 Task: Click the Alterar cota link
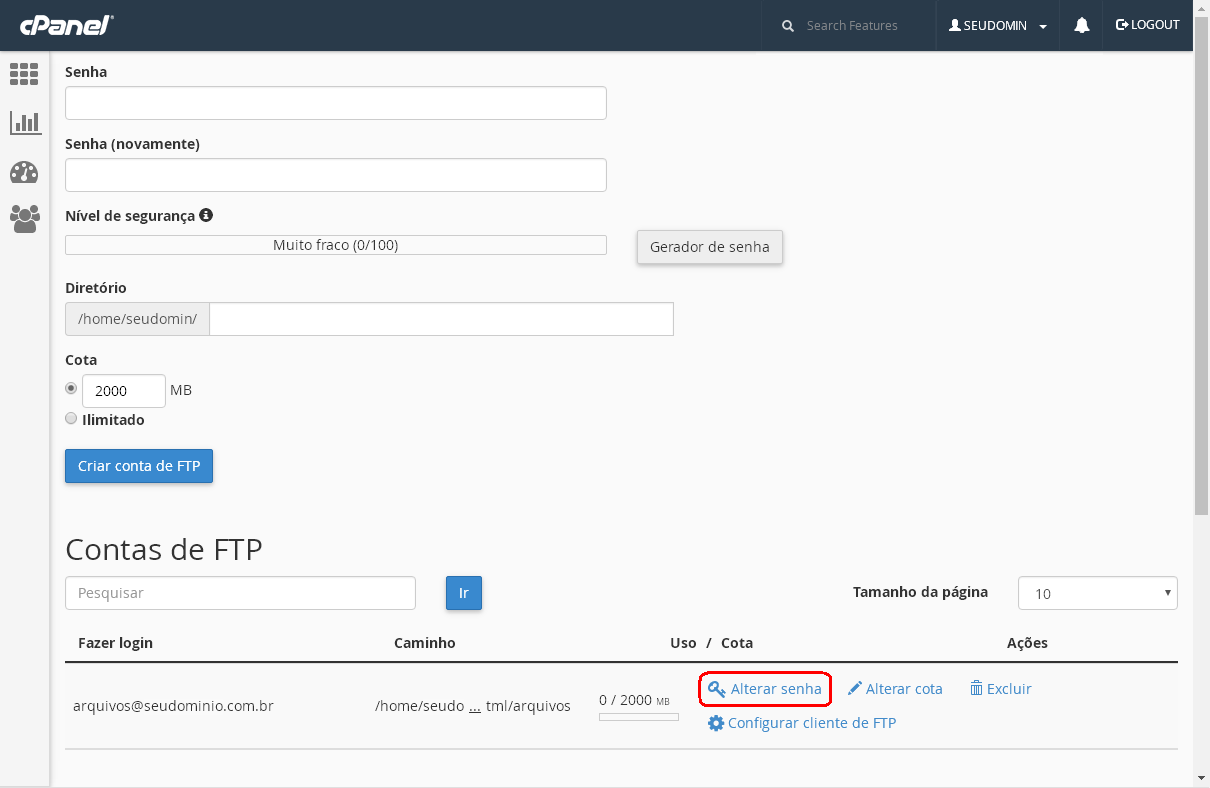click(x=895, y=689)
